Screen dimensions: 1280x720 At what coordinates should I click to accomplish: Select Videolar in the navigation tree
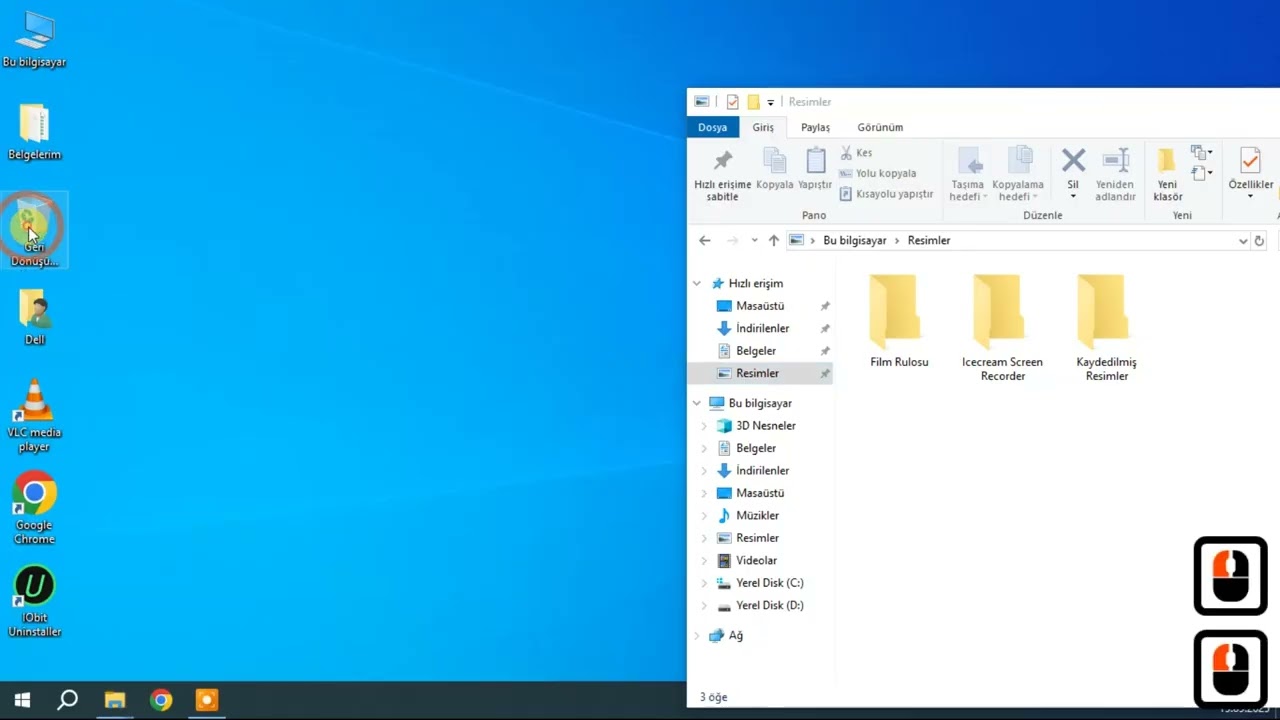(x=756, y=561)
